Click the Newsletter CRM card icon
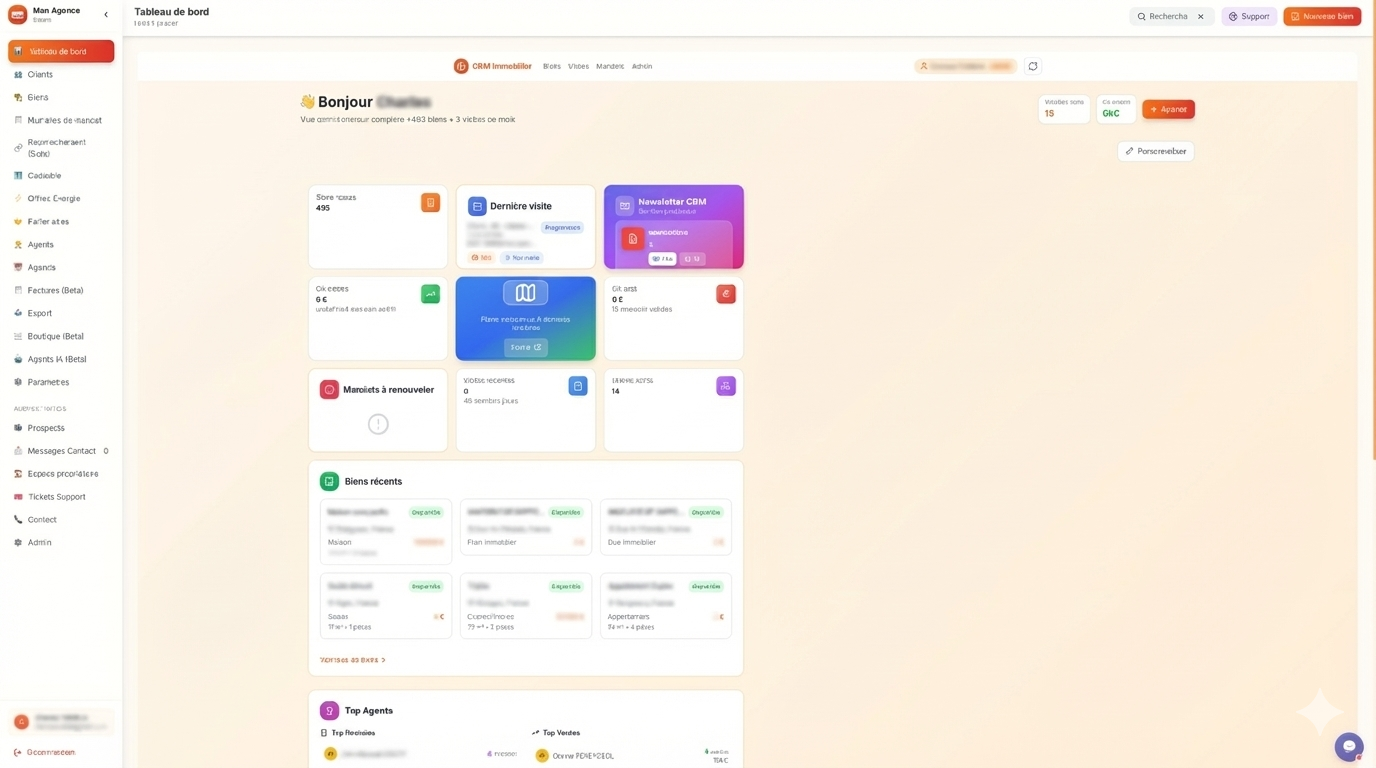The image size is (1376, 768). click(x=624, y=205)
